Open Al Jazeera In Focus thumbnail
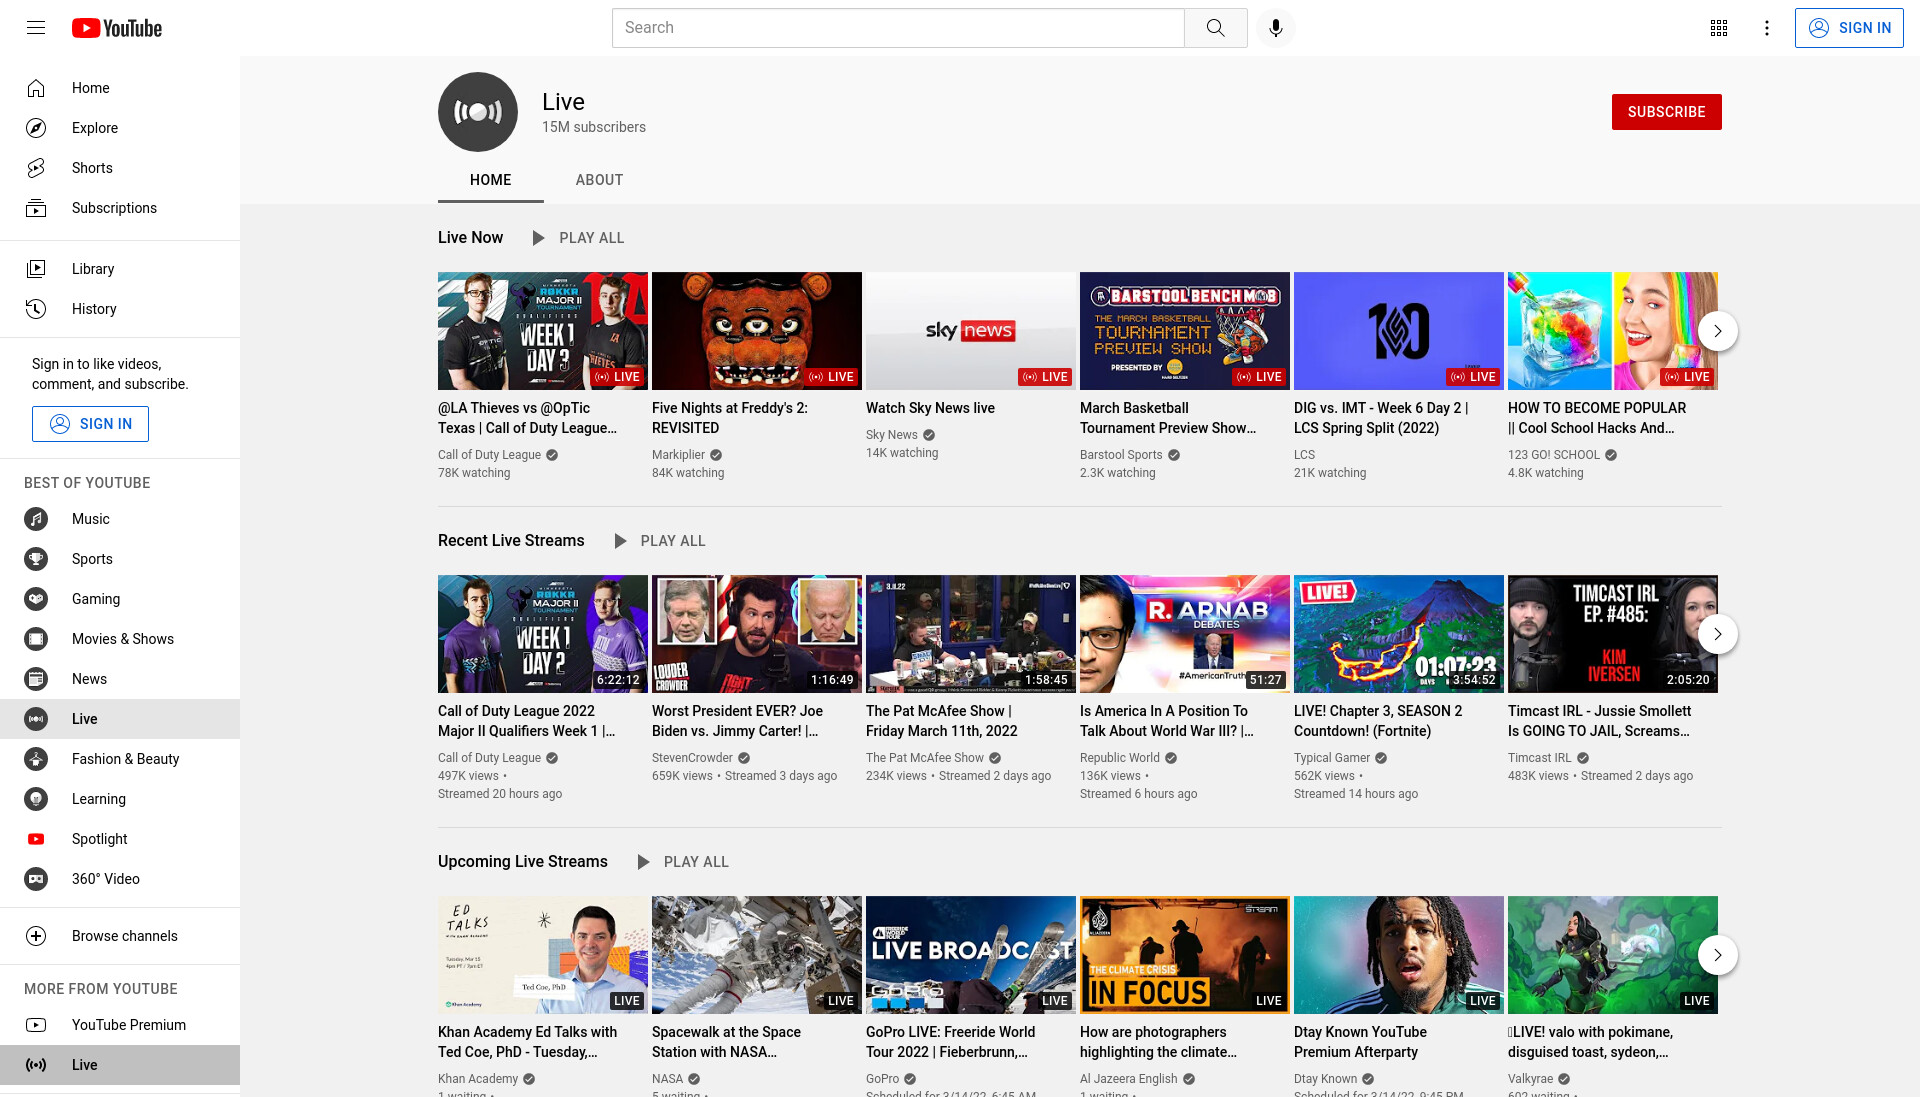Viewport: 1920px width, 1097px height. coord(1185,955)
